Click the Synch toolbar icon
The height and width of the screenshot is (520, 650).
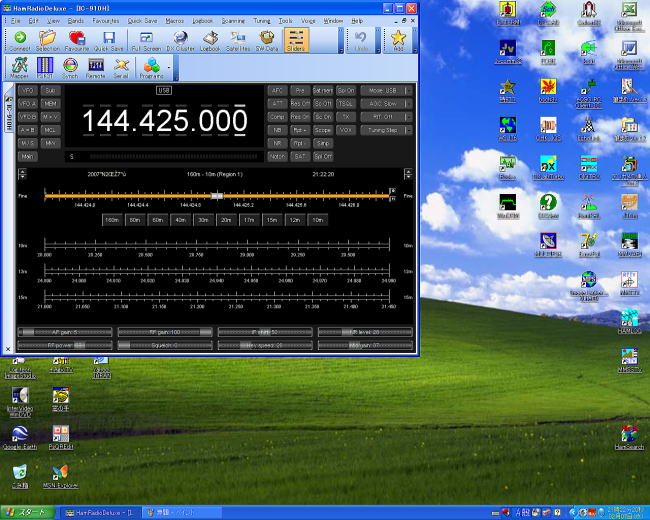70,68
